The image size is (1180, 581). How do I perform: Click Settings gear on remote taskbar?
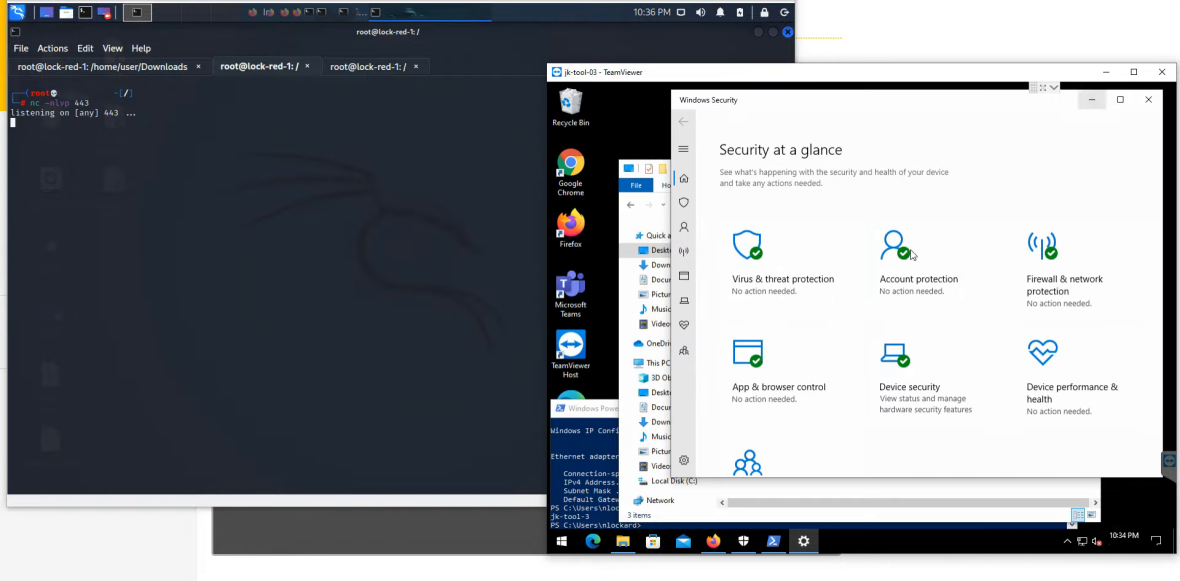804,541
